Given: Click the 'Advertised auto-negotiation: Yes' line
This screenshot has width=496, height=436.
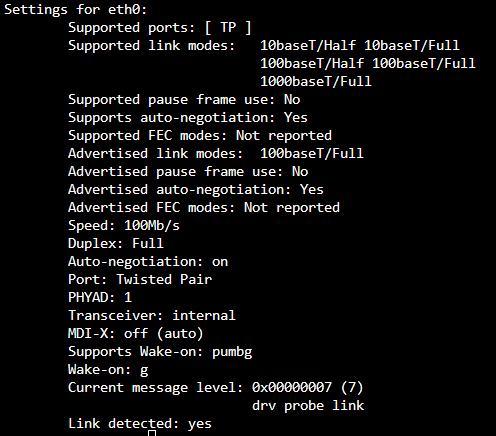Looking at the screenshot, I should click(196, 189).
